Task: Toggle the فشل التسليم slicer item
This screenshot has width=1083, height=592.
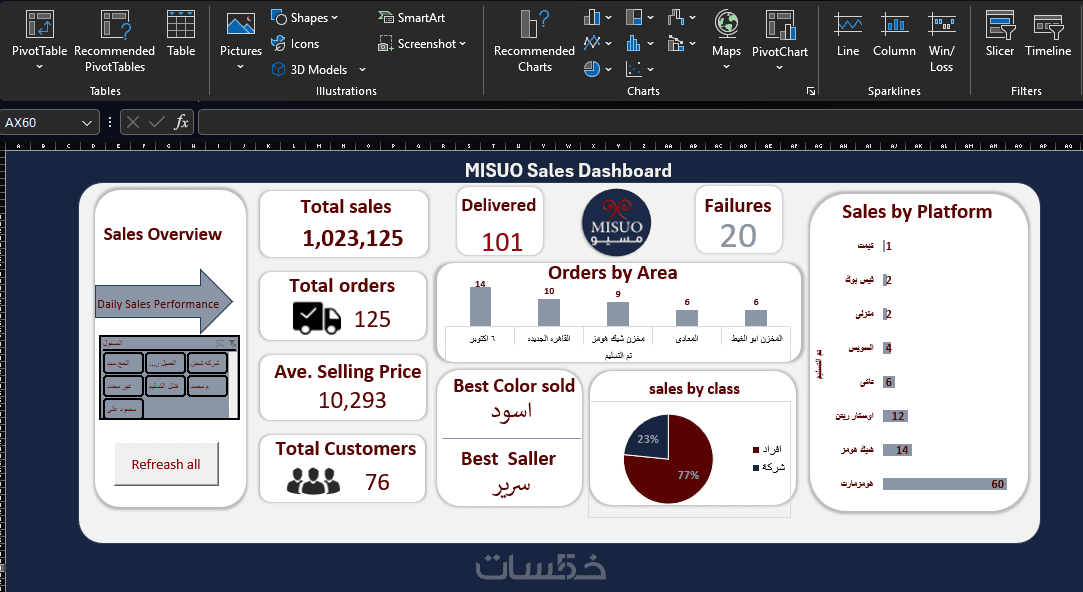Action: pos(165,385)
